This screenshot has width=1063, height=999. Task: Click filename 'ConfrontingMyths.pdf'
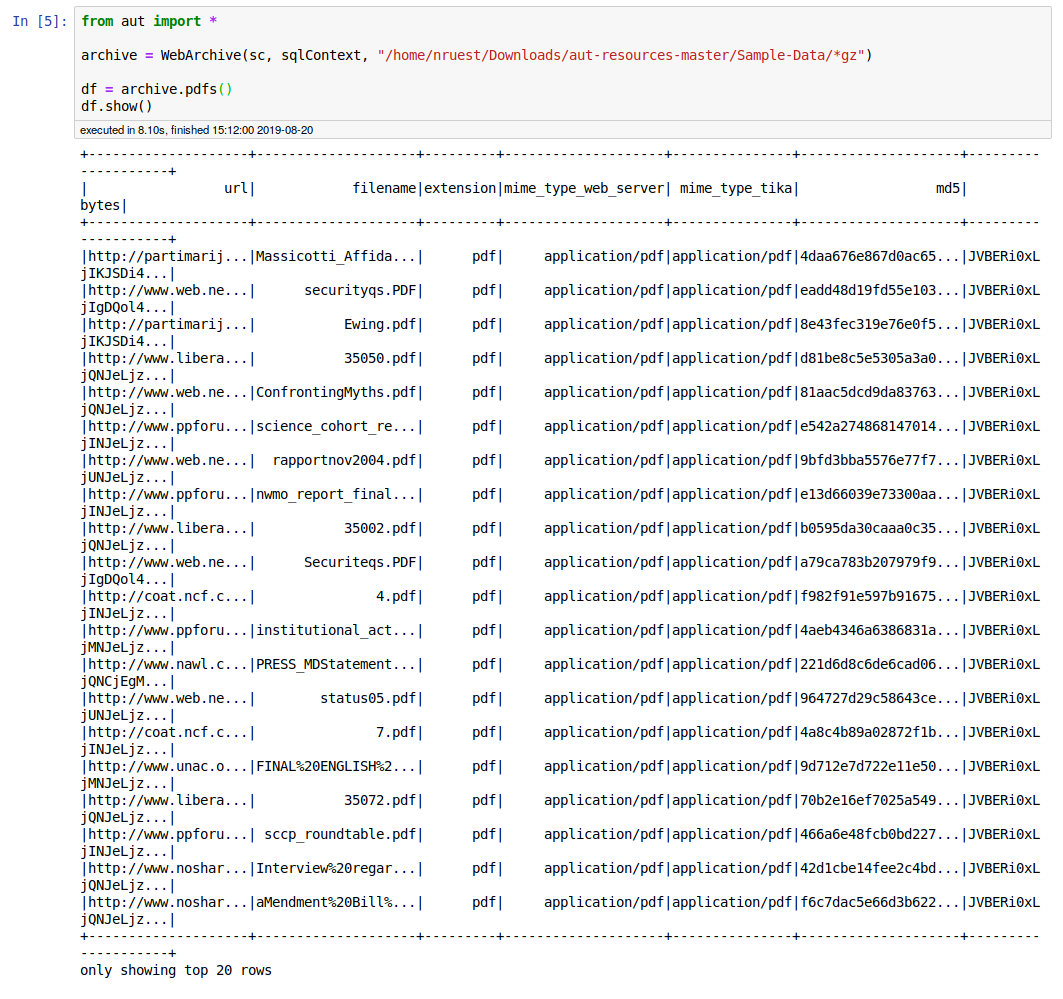336,392
